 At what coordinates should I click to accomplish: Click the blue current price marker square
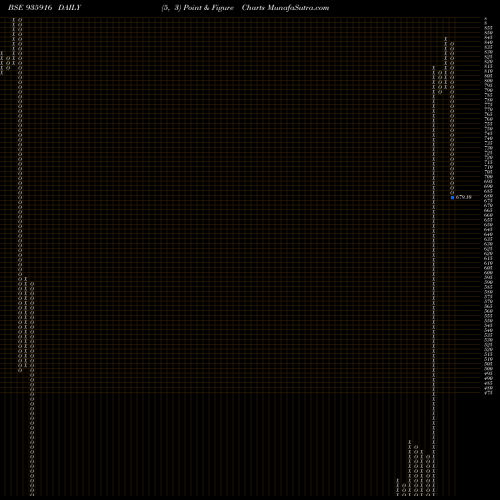pos(452,197)
